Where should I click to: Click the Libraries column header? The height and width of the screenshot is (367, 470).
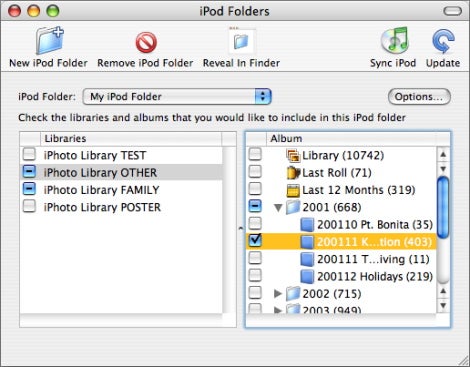pyautogui.click(x=131, y=139)
